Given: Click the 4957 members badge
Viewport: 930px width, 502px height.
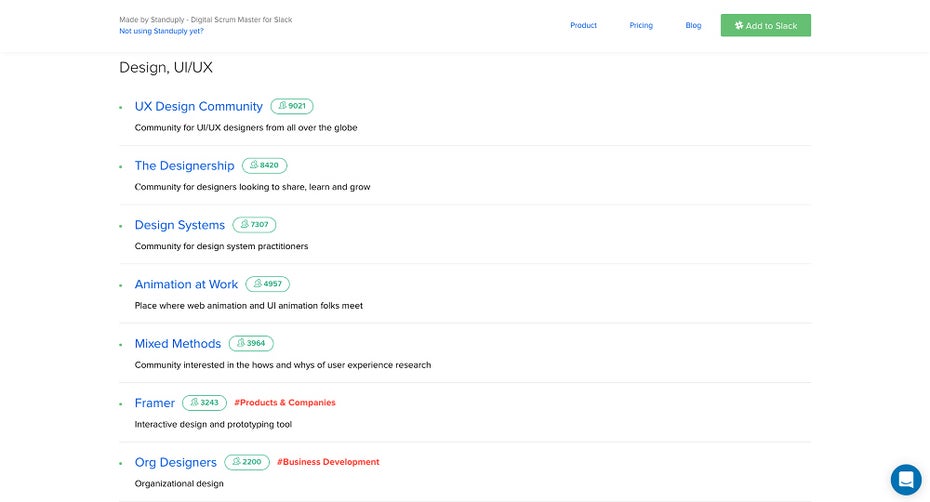Looking at the screenshot, I should point(267,284).
